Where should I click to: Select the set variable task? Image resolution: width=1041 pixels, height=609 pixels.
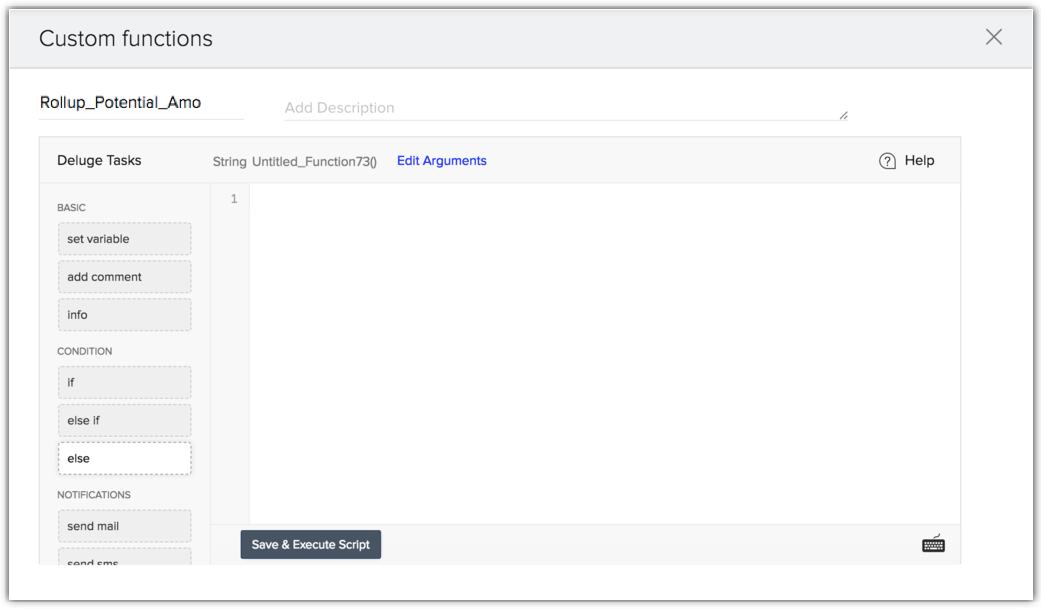tap(125, 239)
